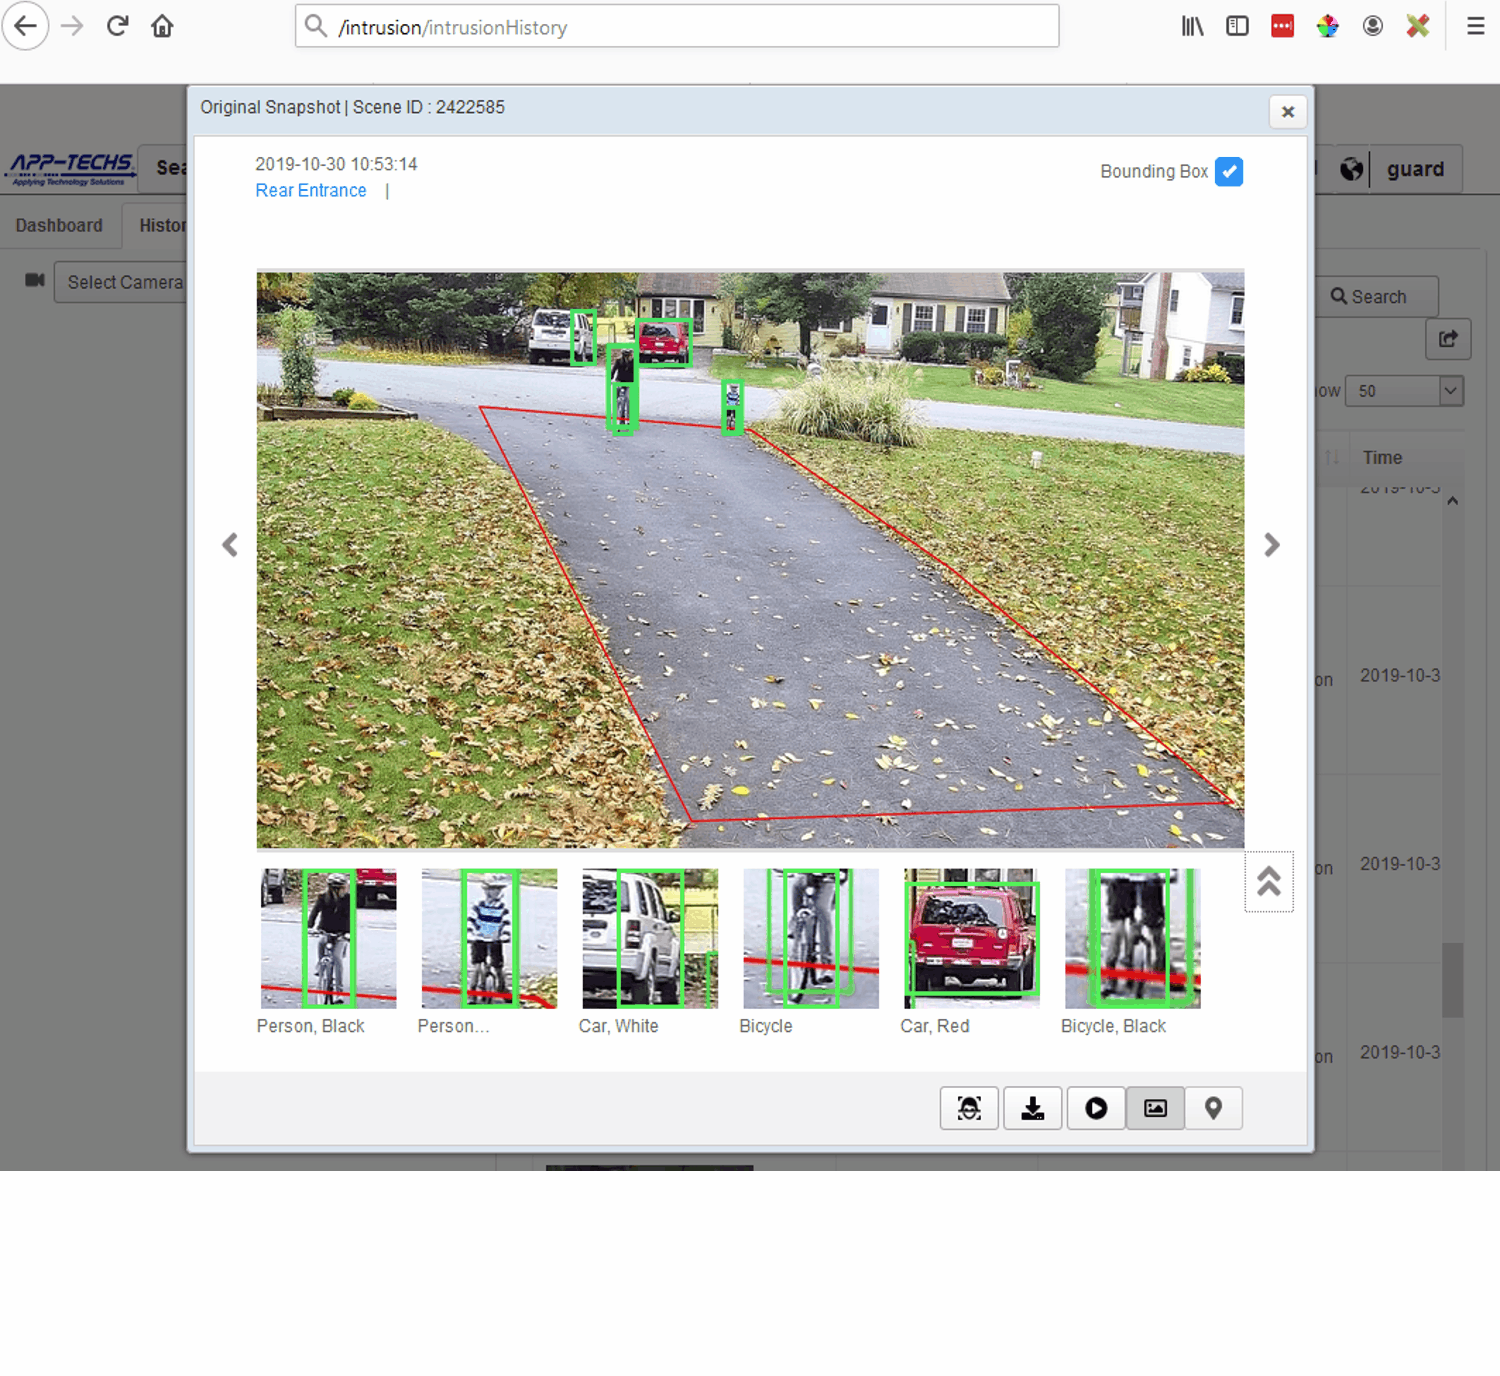
Task: Collapse thumbnails with double chevron
Action: [1268, 881]
